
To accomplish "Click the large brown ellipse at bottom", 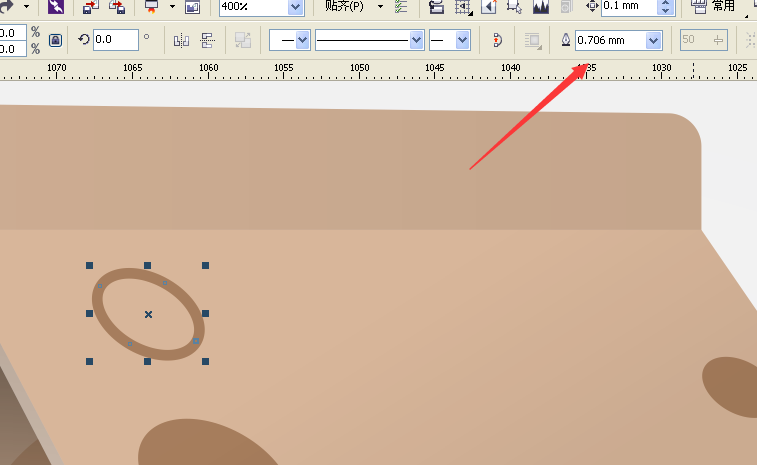I will click(x=203, y=444).
